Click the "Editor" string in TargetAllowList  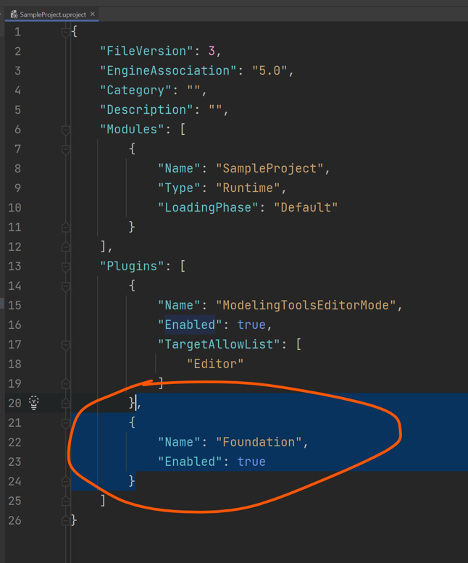215,364
